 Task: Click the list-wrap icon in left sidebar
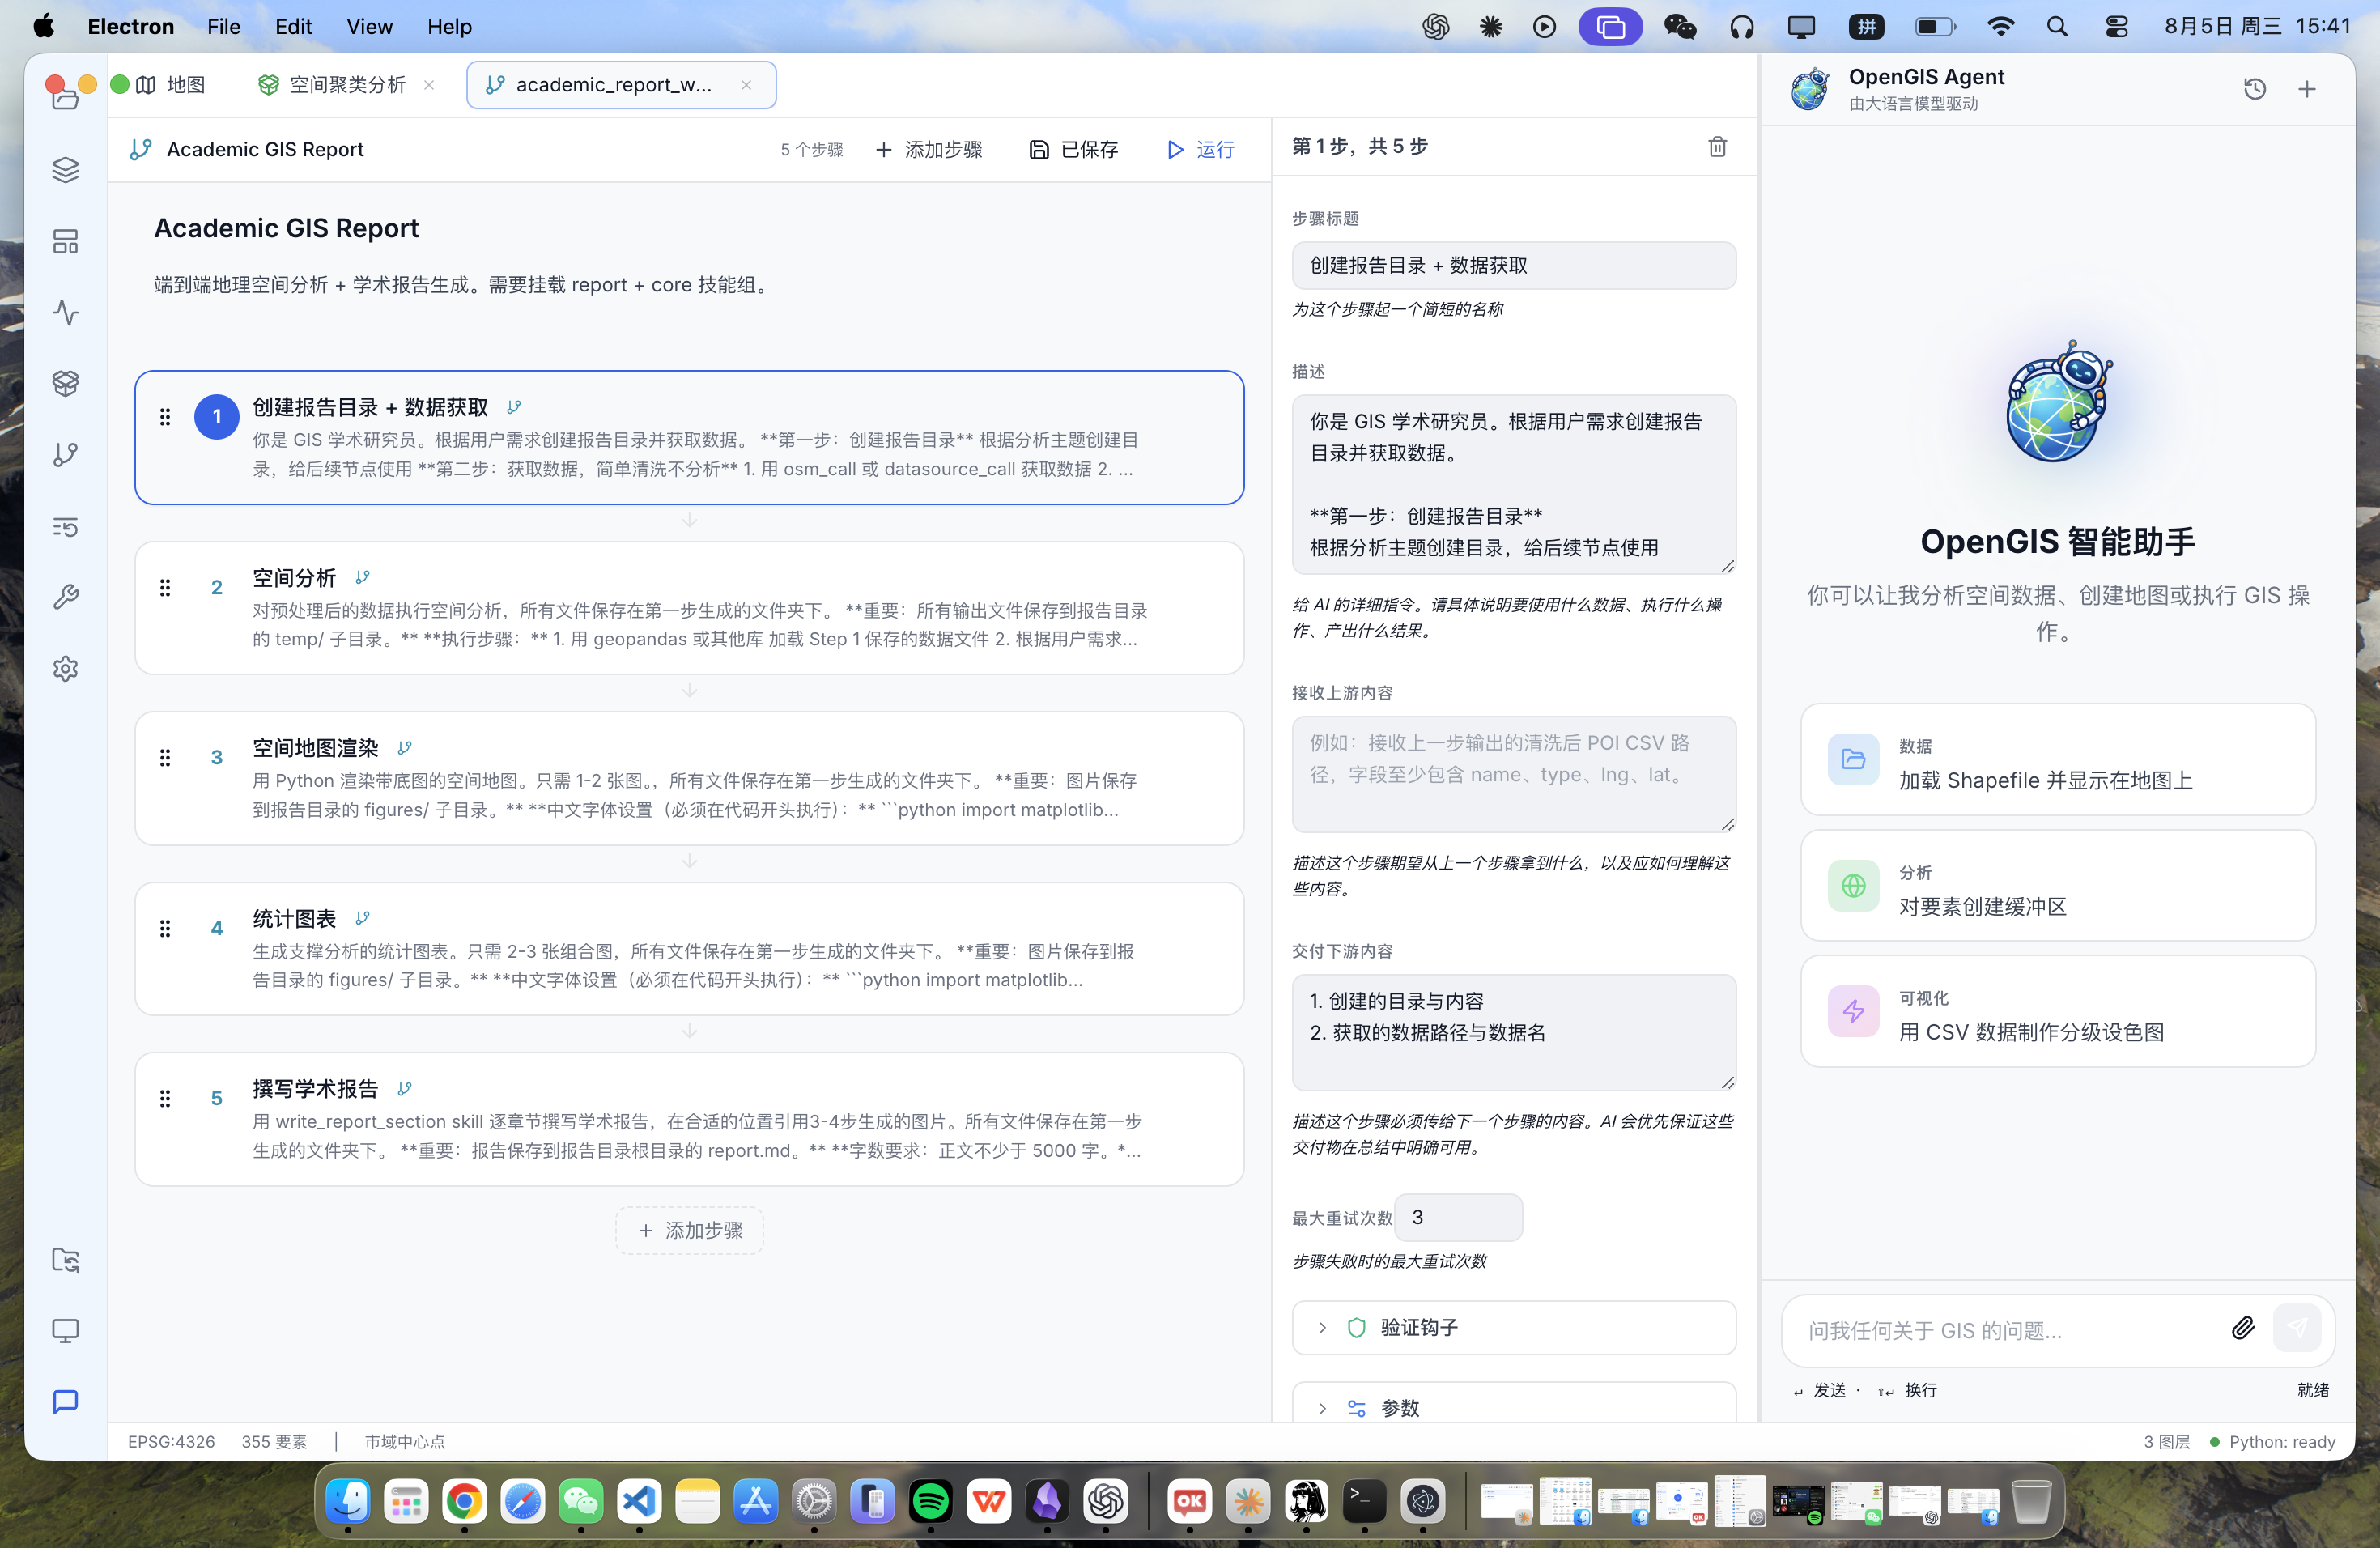click(66, 526)
